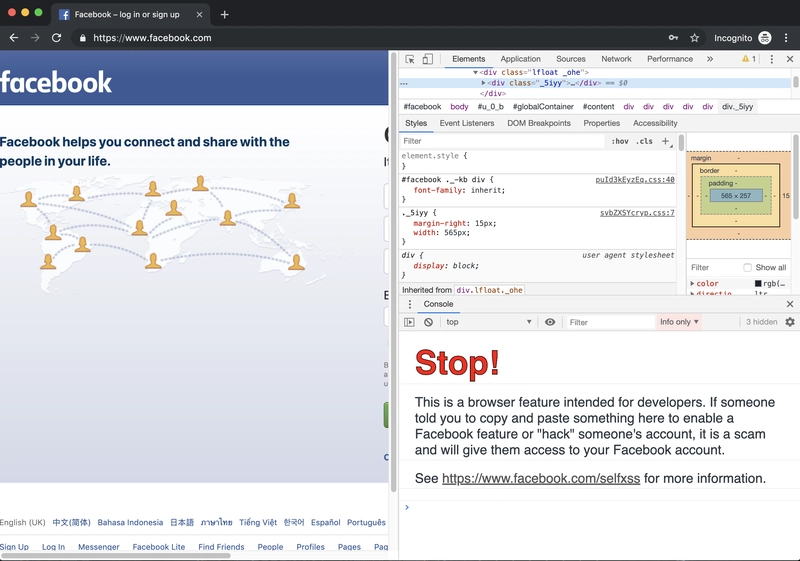The width and height of the screenshot is (800, 561).
Task: Select the Console drawer tab
Action: [438, 304]
